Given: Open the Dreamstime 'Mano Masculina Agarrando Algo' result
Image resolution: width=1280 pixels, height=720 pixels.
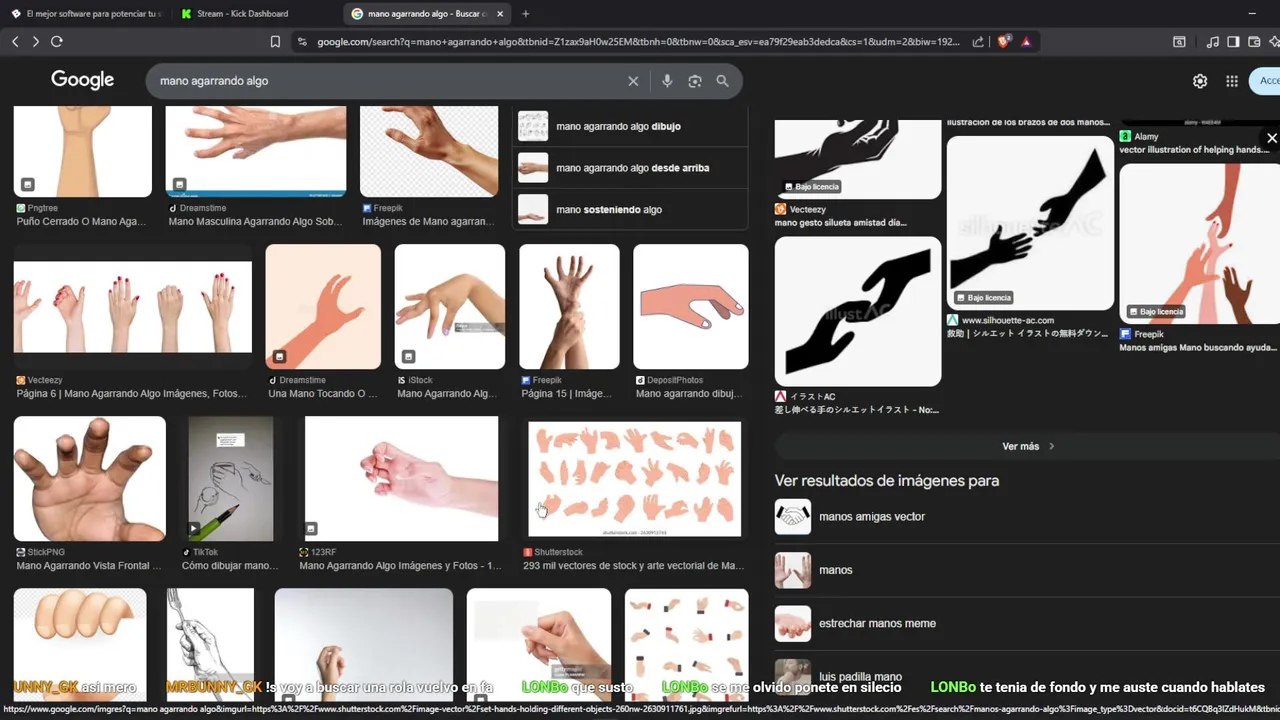Looking at the screenshot, I should [x=256, y=151].
